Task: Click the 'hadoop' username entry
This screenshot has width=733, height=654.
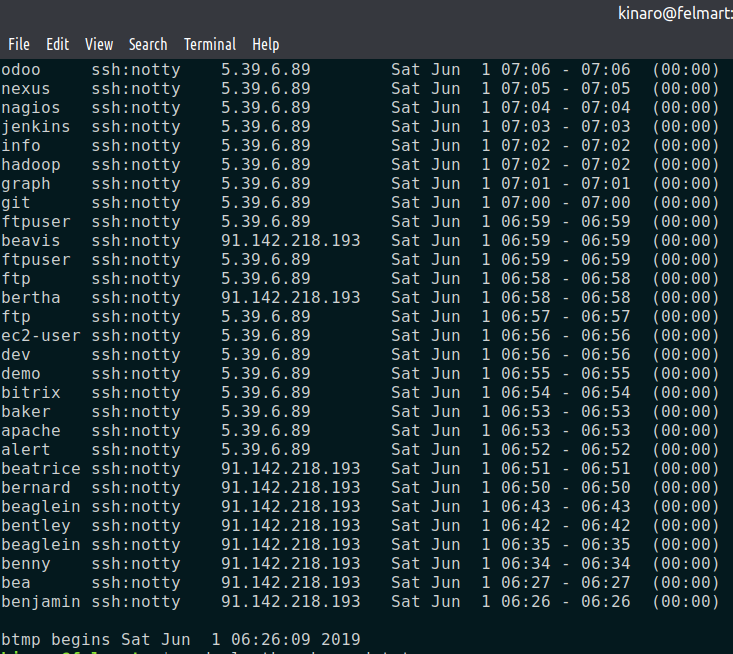Action: coord(31,165)
